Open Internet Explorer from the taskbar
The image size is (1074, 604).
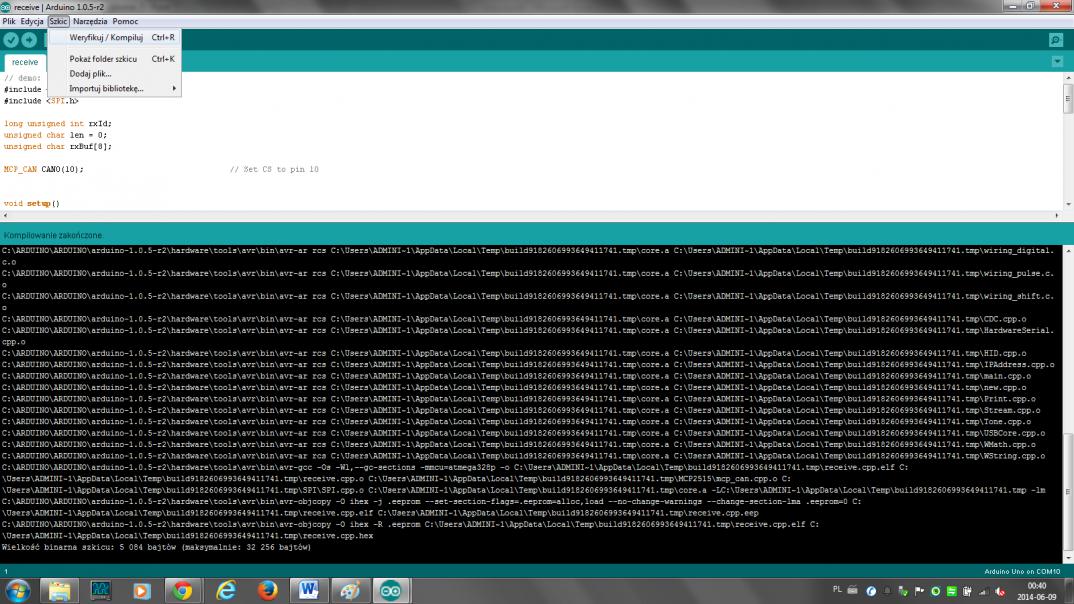click(x=225, y=590)
